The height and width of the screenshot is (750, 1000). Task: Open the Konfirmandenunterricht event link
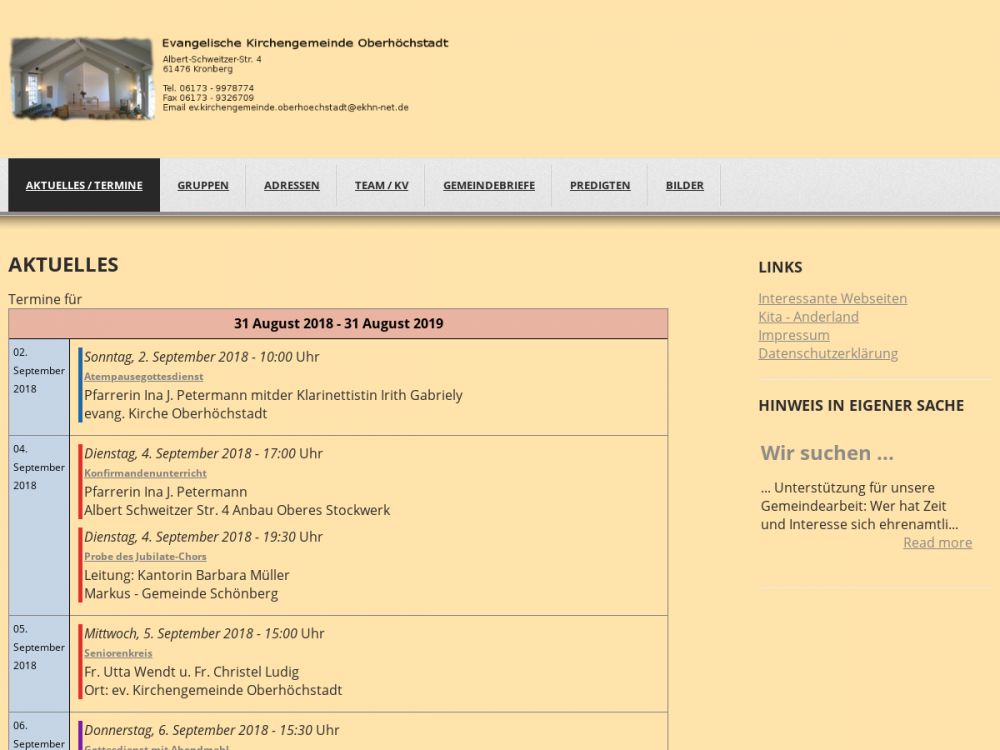[x=145, y=473]
